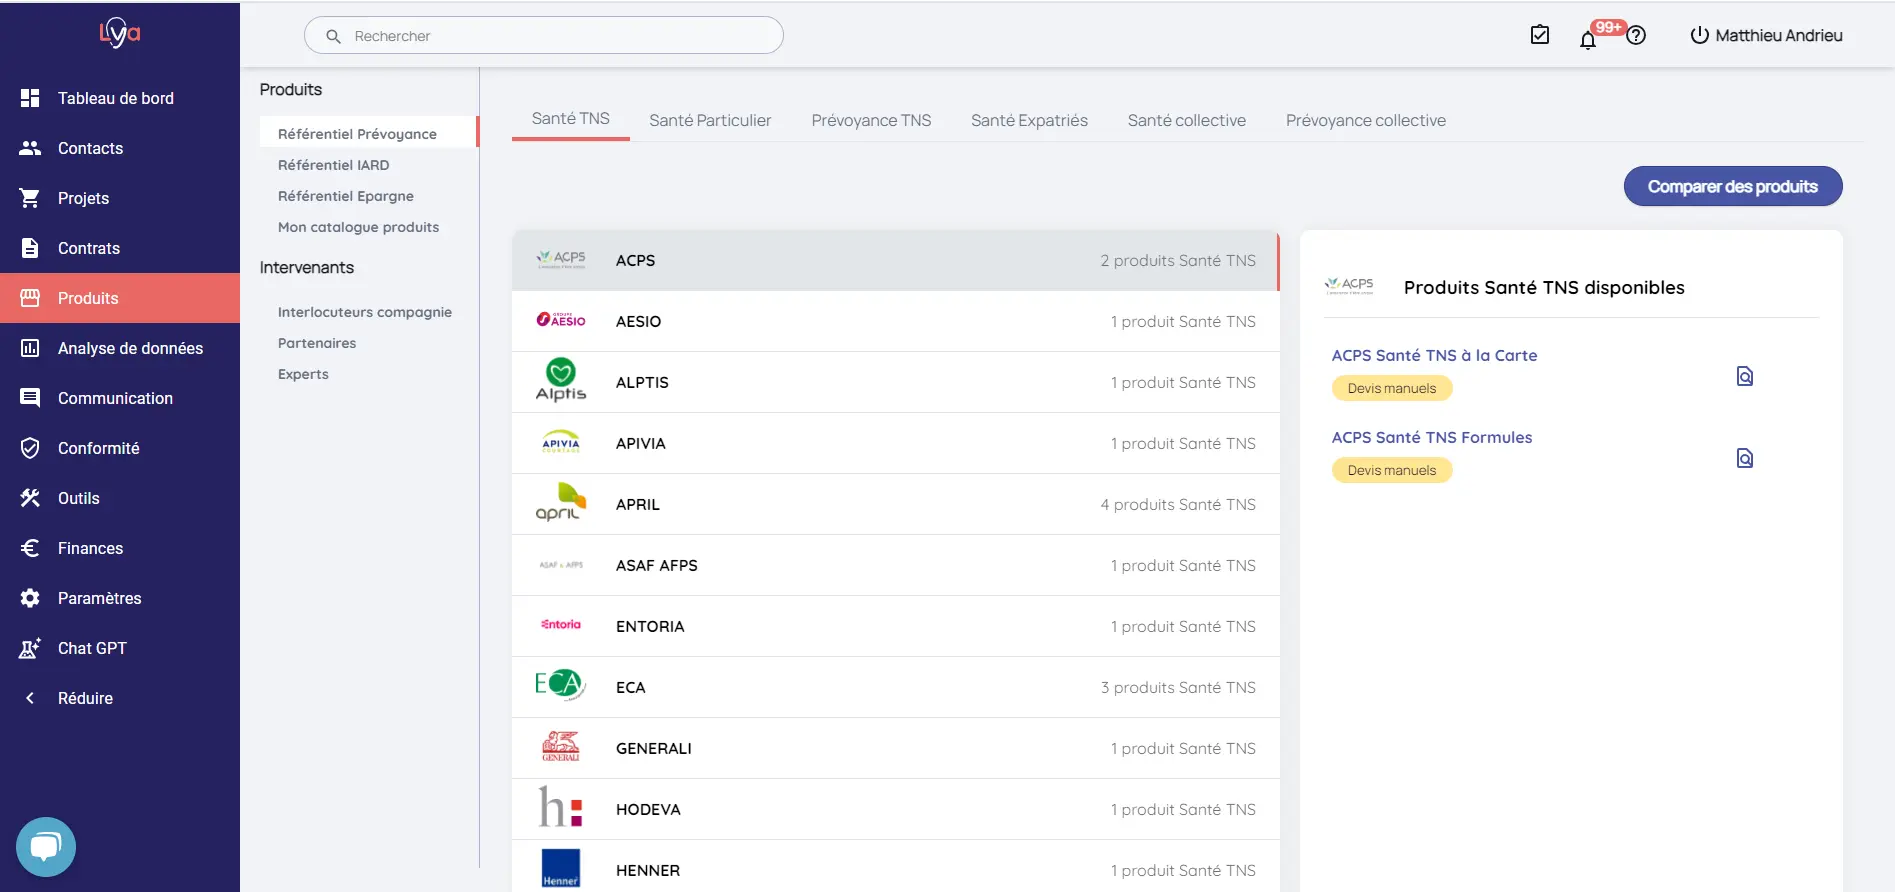Switch to Santé TNS tab
Screen dimensions: 1895x892
click(x=570, y=118)
